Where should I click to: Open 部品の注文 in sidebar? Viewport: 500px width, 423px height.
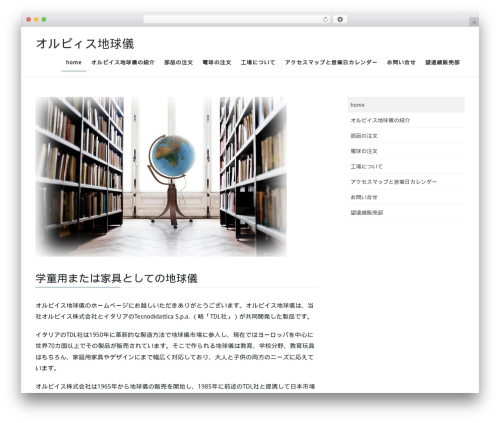tap(406, 136)
